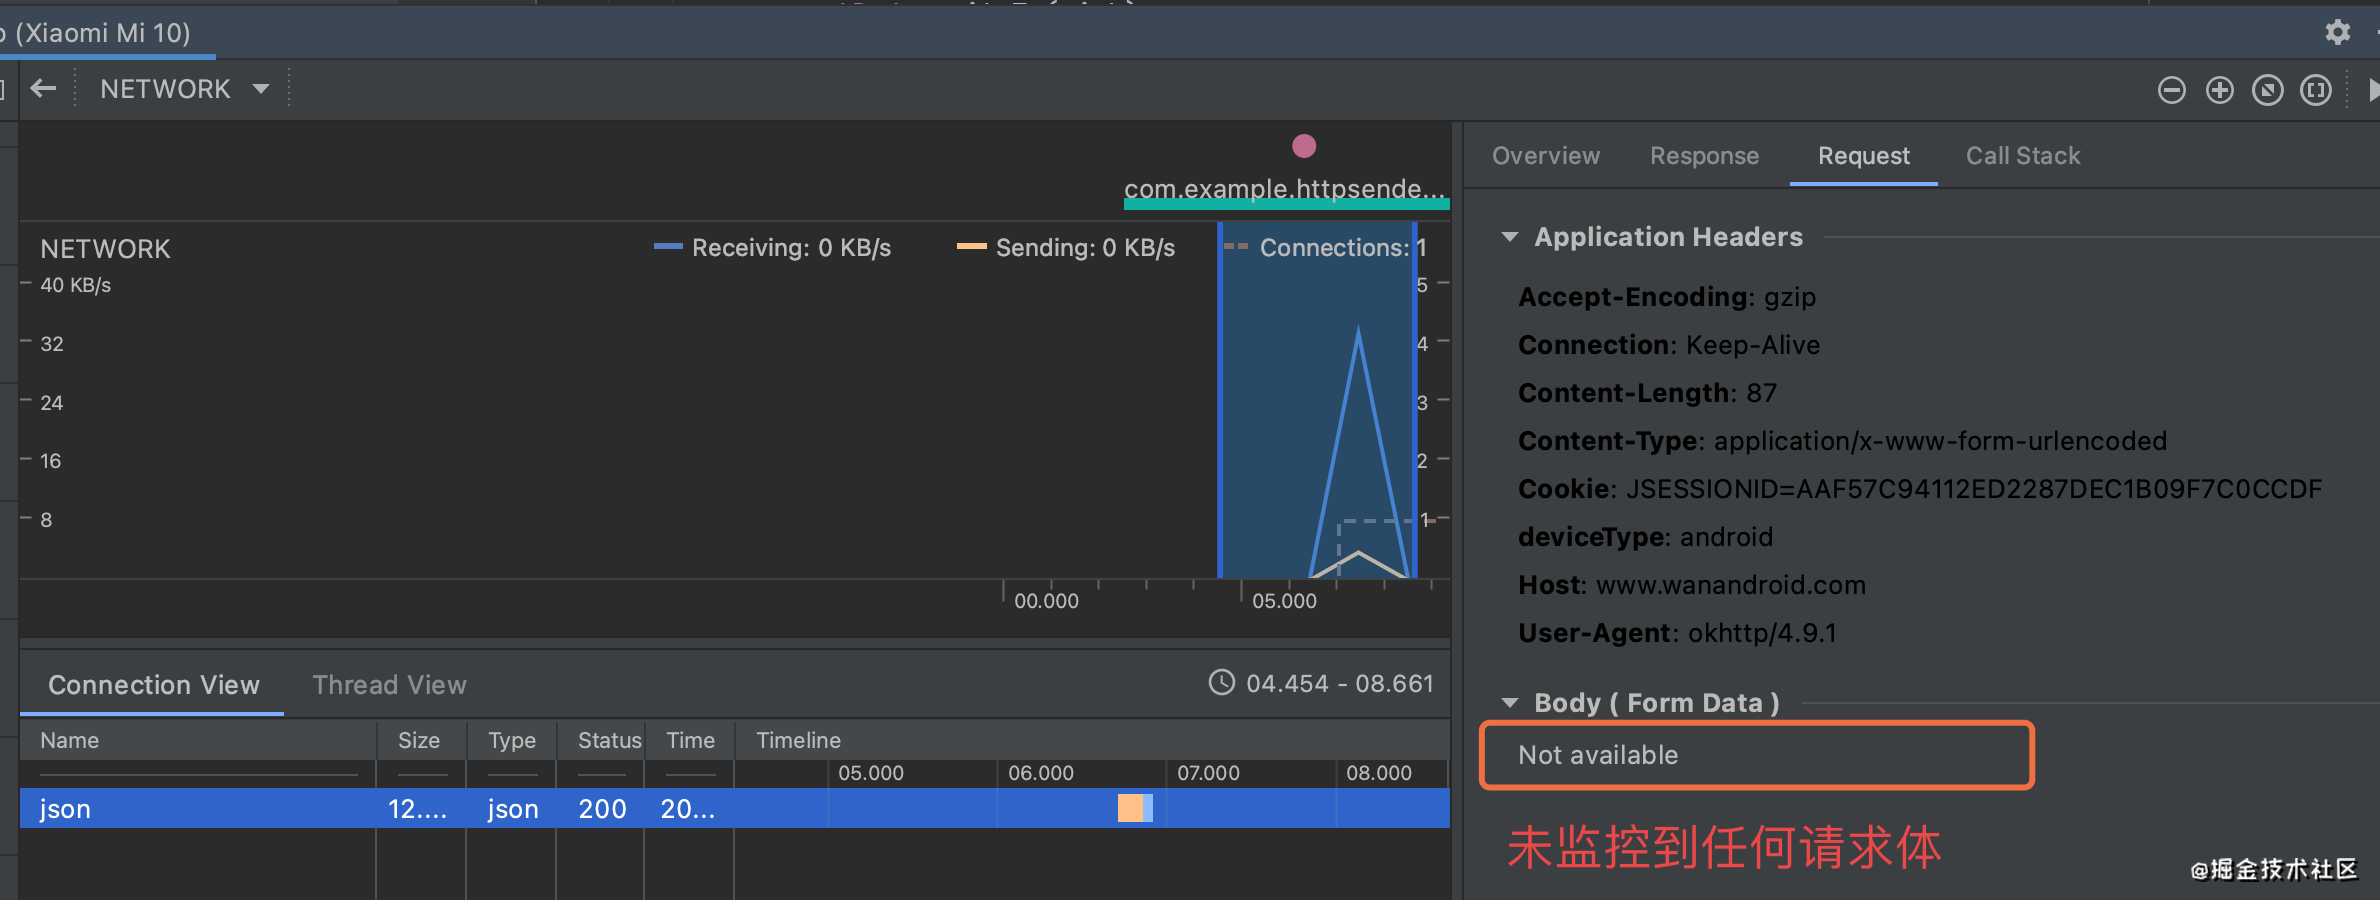This screenshot has width=2380, height=900.
Task: Click the back arrow in profiler toolbar
Action: [x=43, y=89]
